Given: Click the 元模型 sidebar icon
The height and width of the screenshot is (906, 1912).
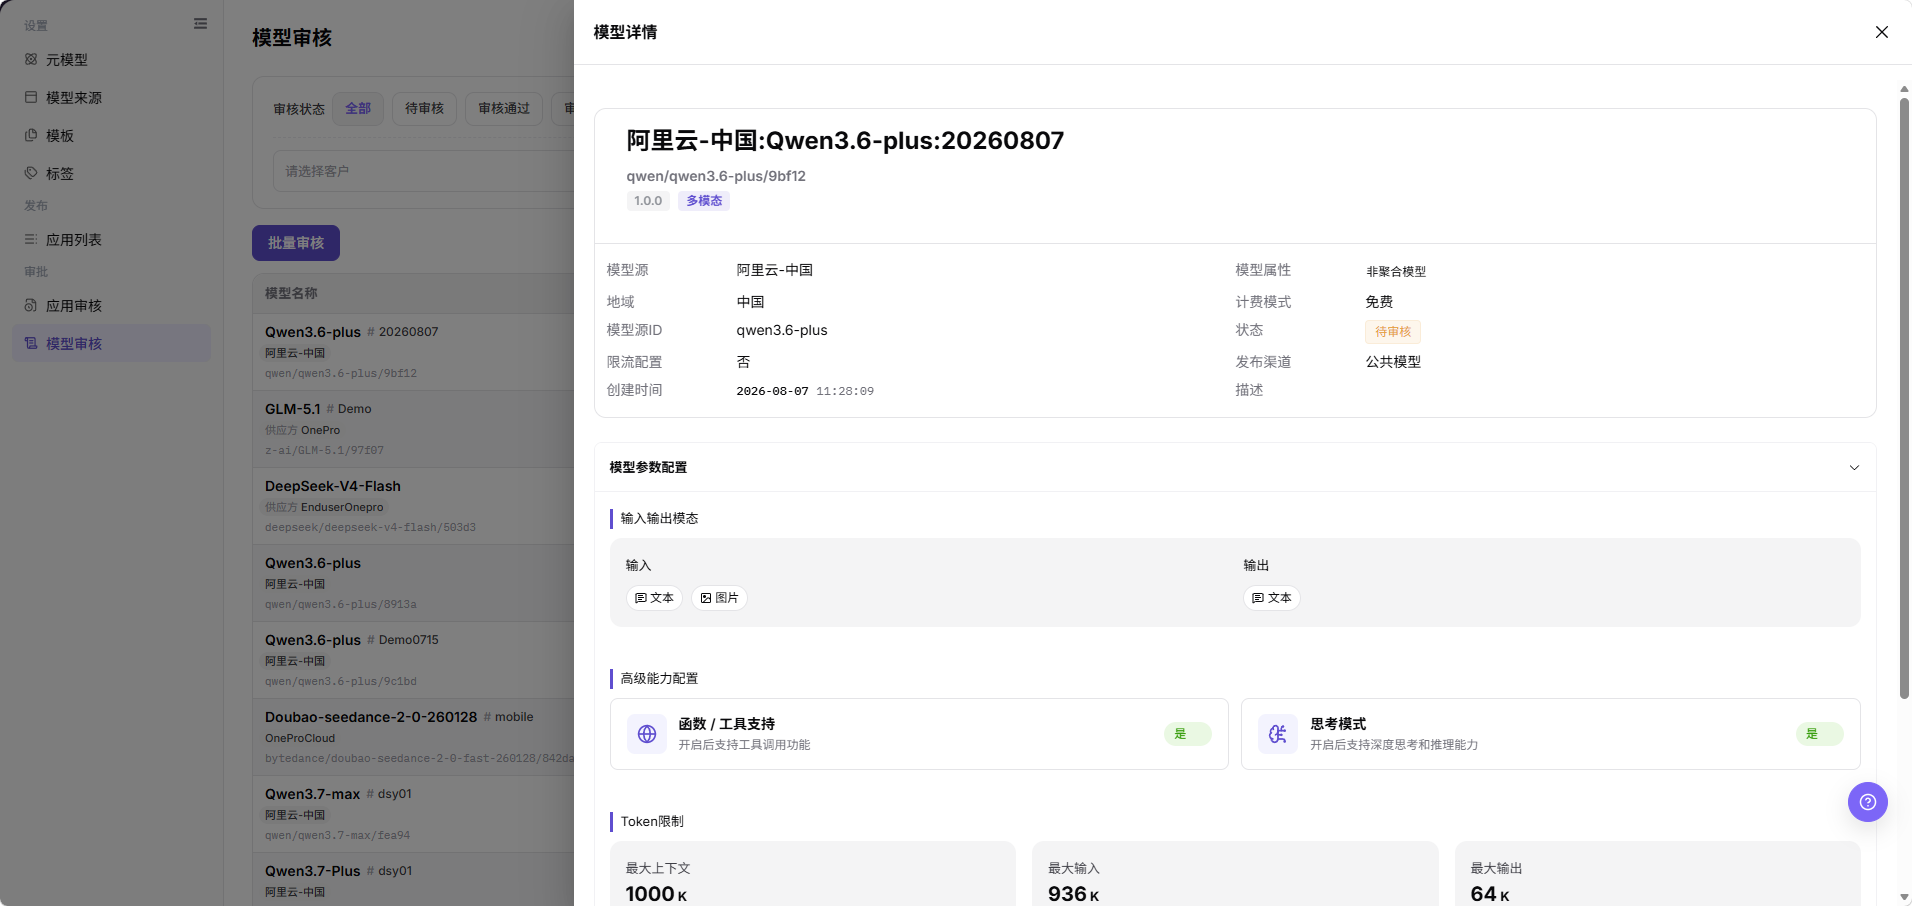Looking at the screenshot, I should click(x=31, y=60).
